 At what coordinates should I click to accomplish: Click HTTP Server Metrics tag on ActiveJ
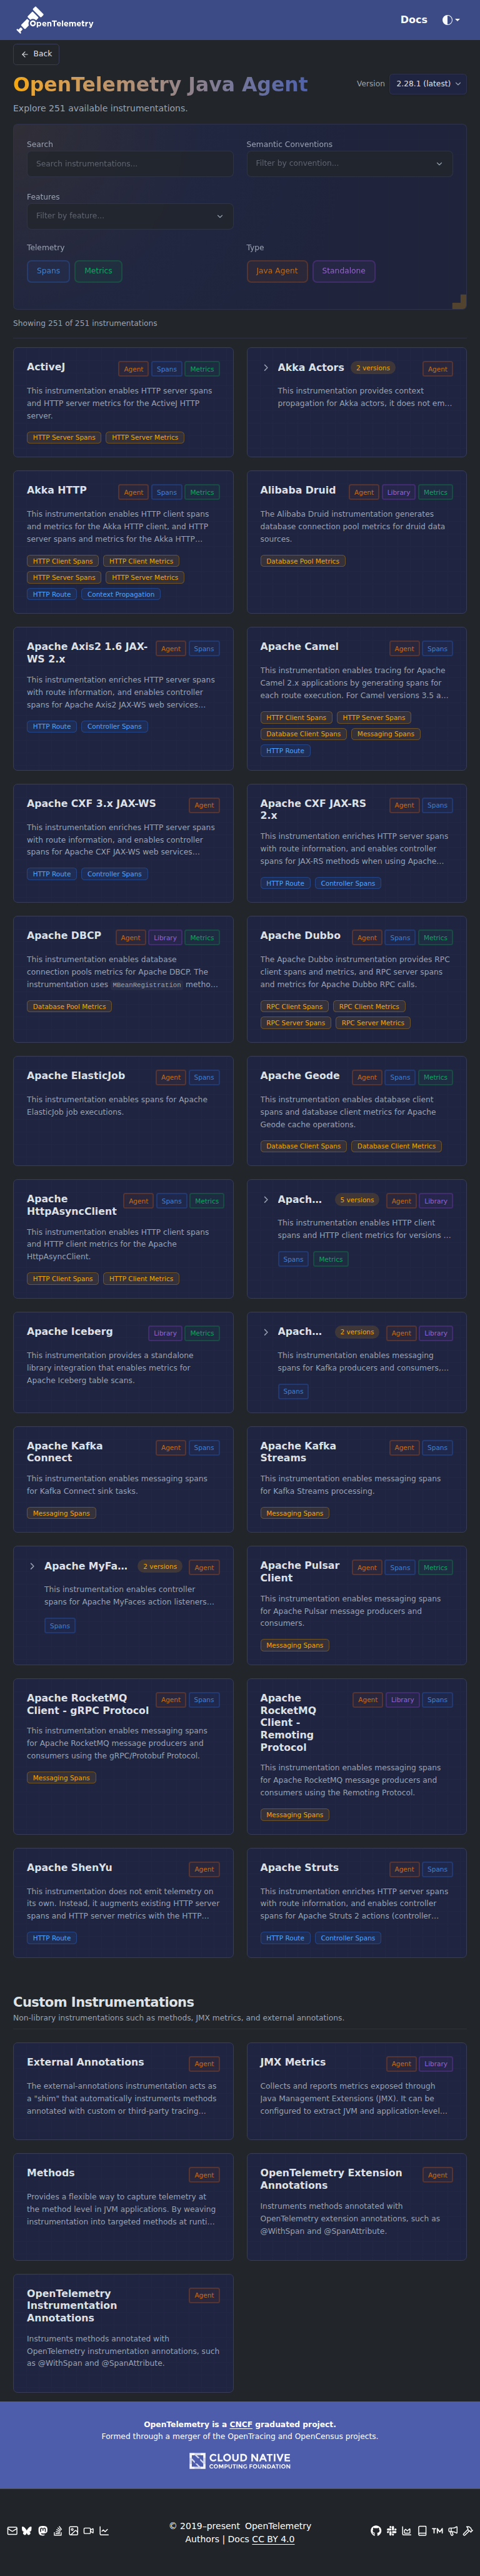coord(145,438)
